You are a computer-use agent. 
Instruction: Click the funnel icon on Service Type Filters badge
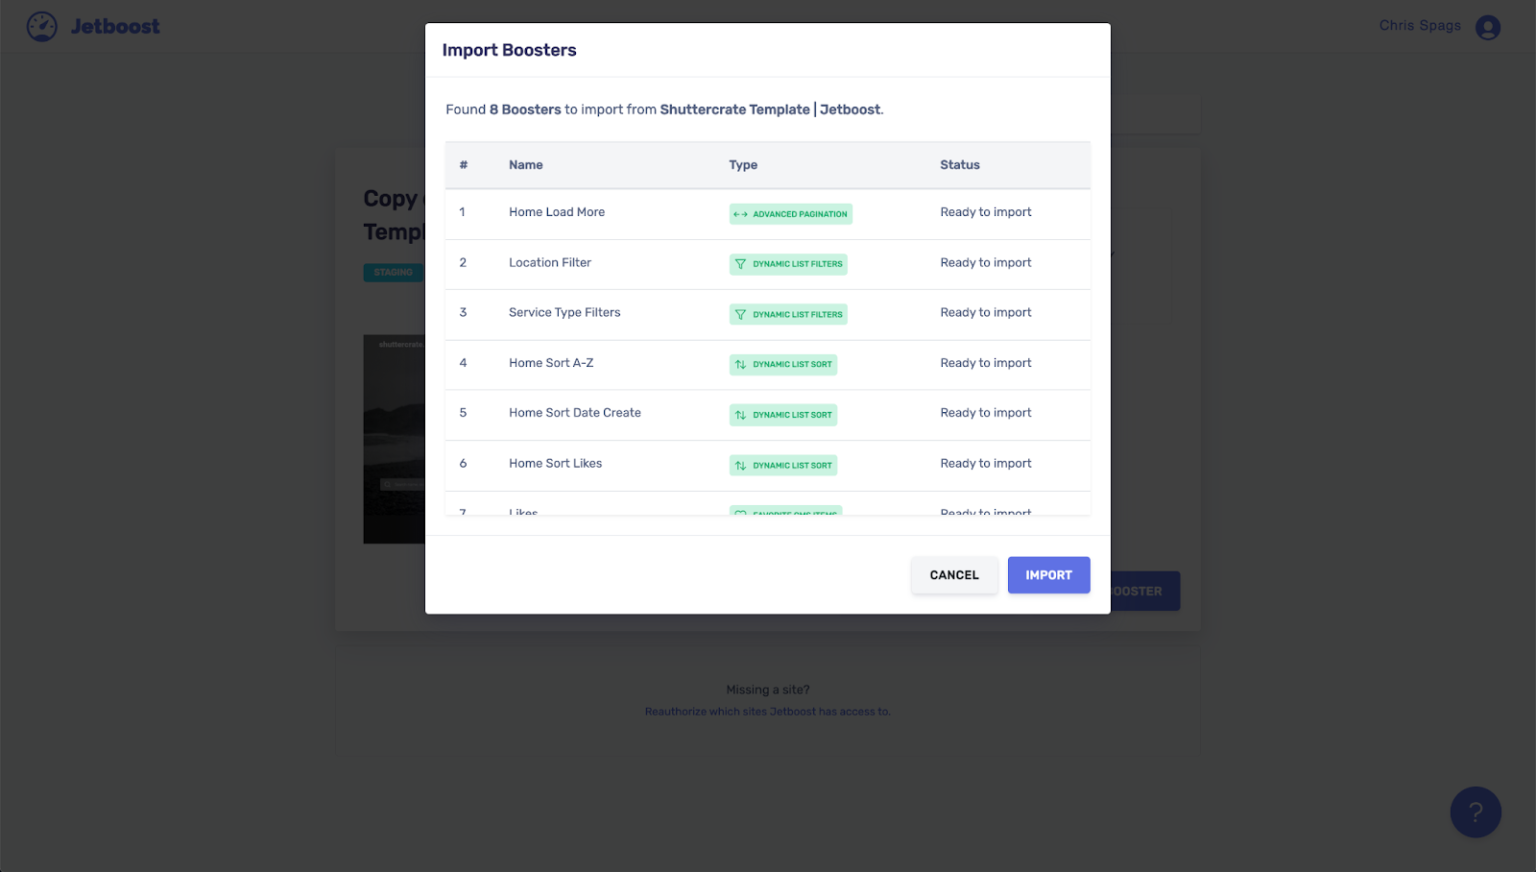739,313
